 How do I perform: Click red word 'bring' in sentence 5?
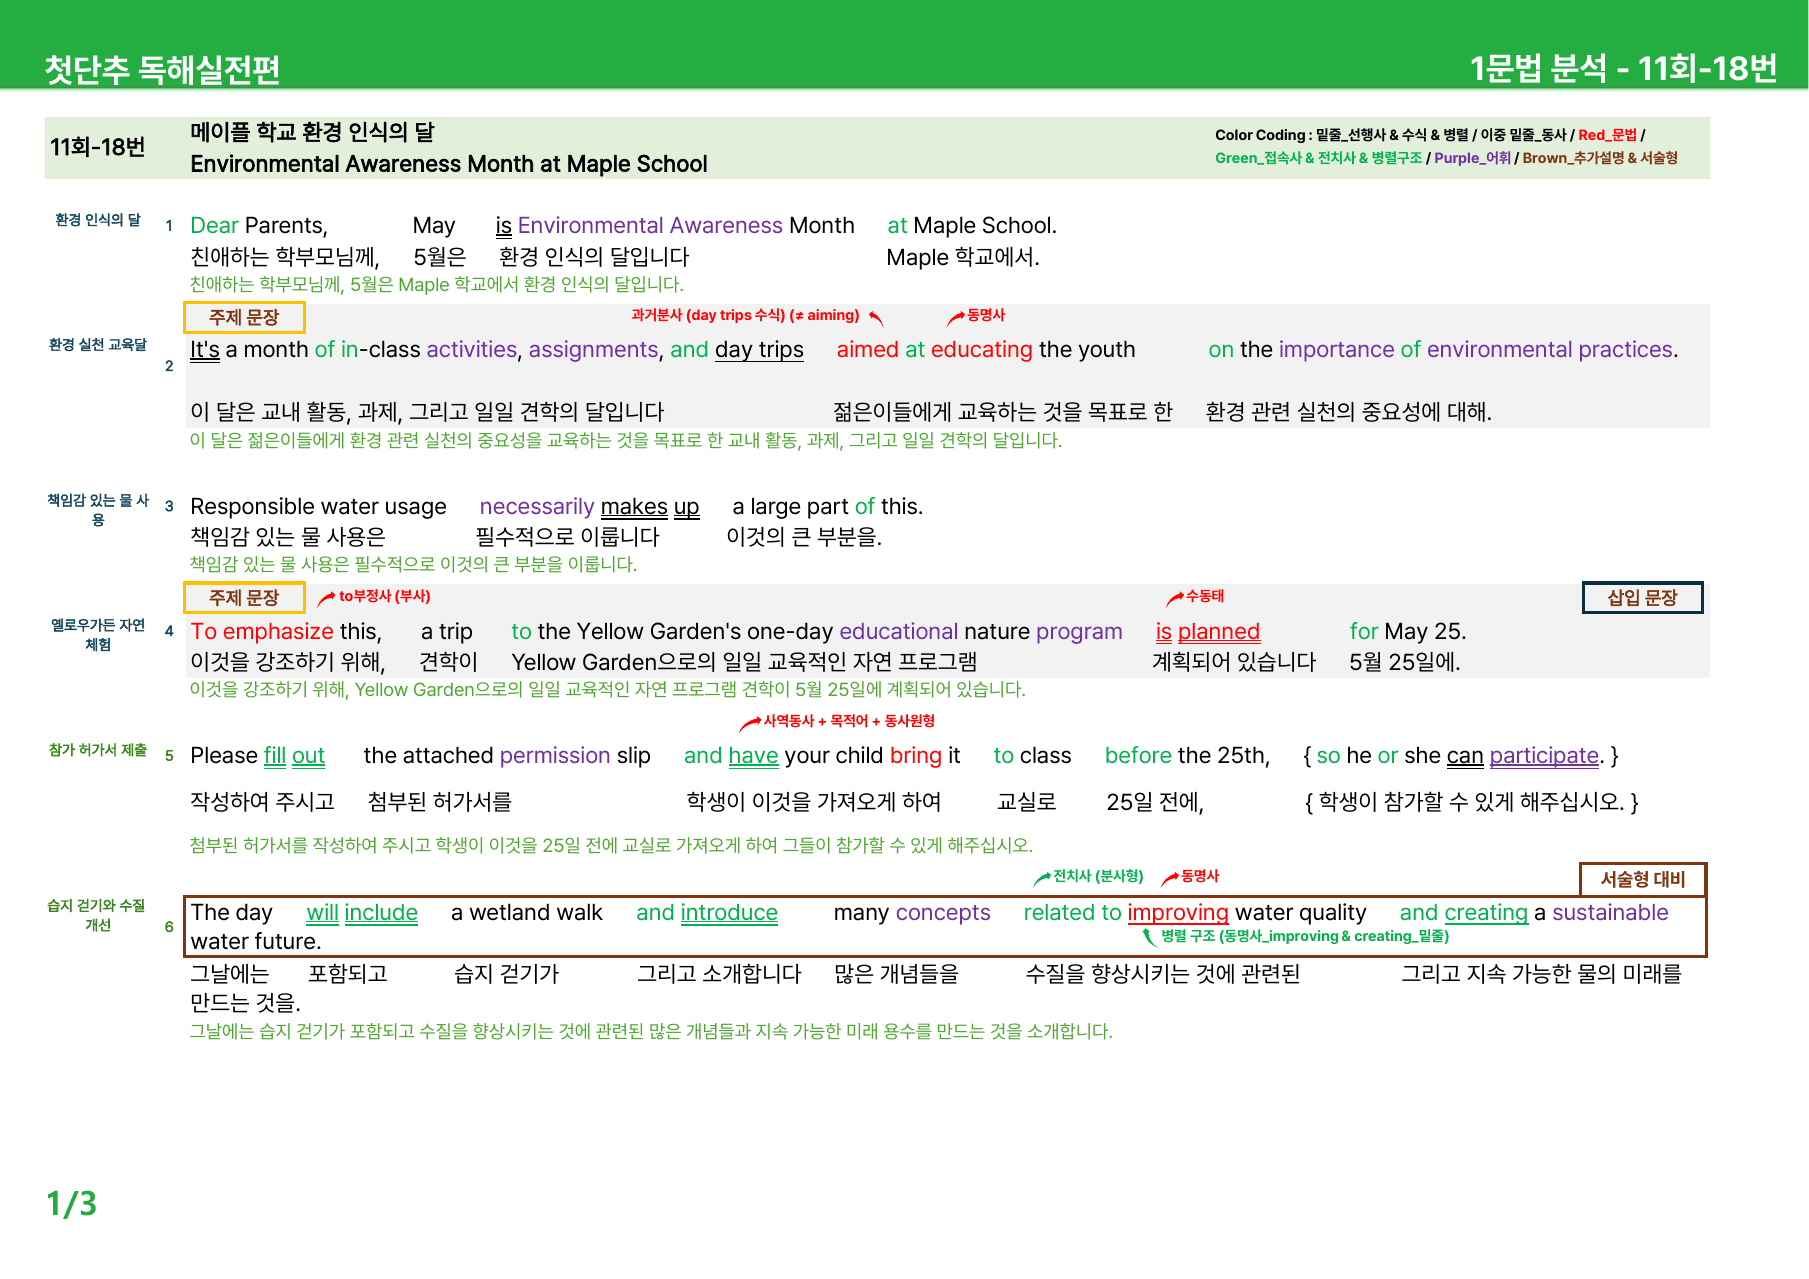tap(916, 756)
